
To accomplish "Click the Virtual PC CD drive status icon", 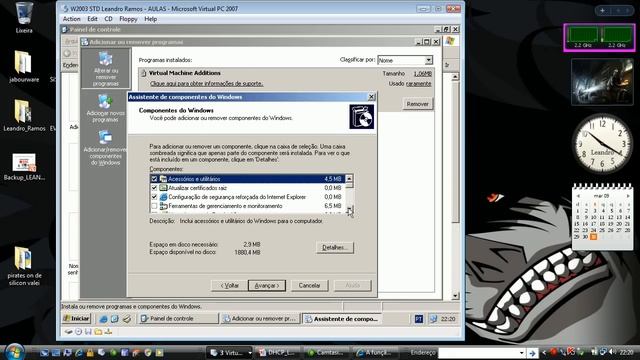I will [x=78, y=332].
